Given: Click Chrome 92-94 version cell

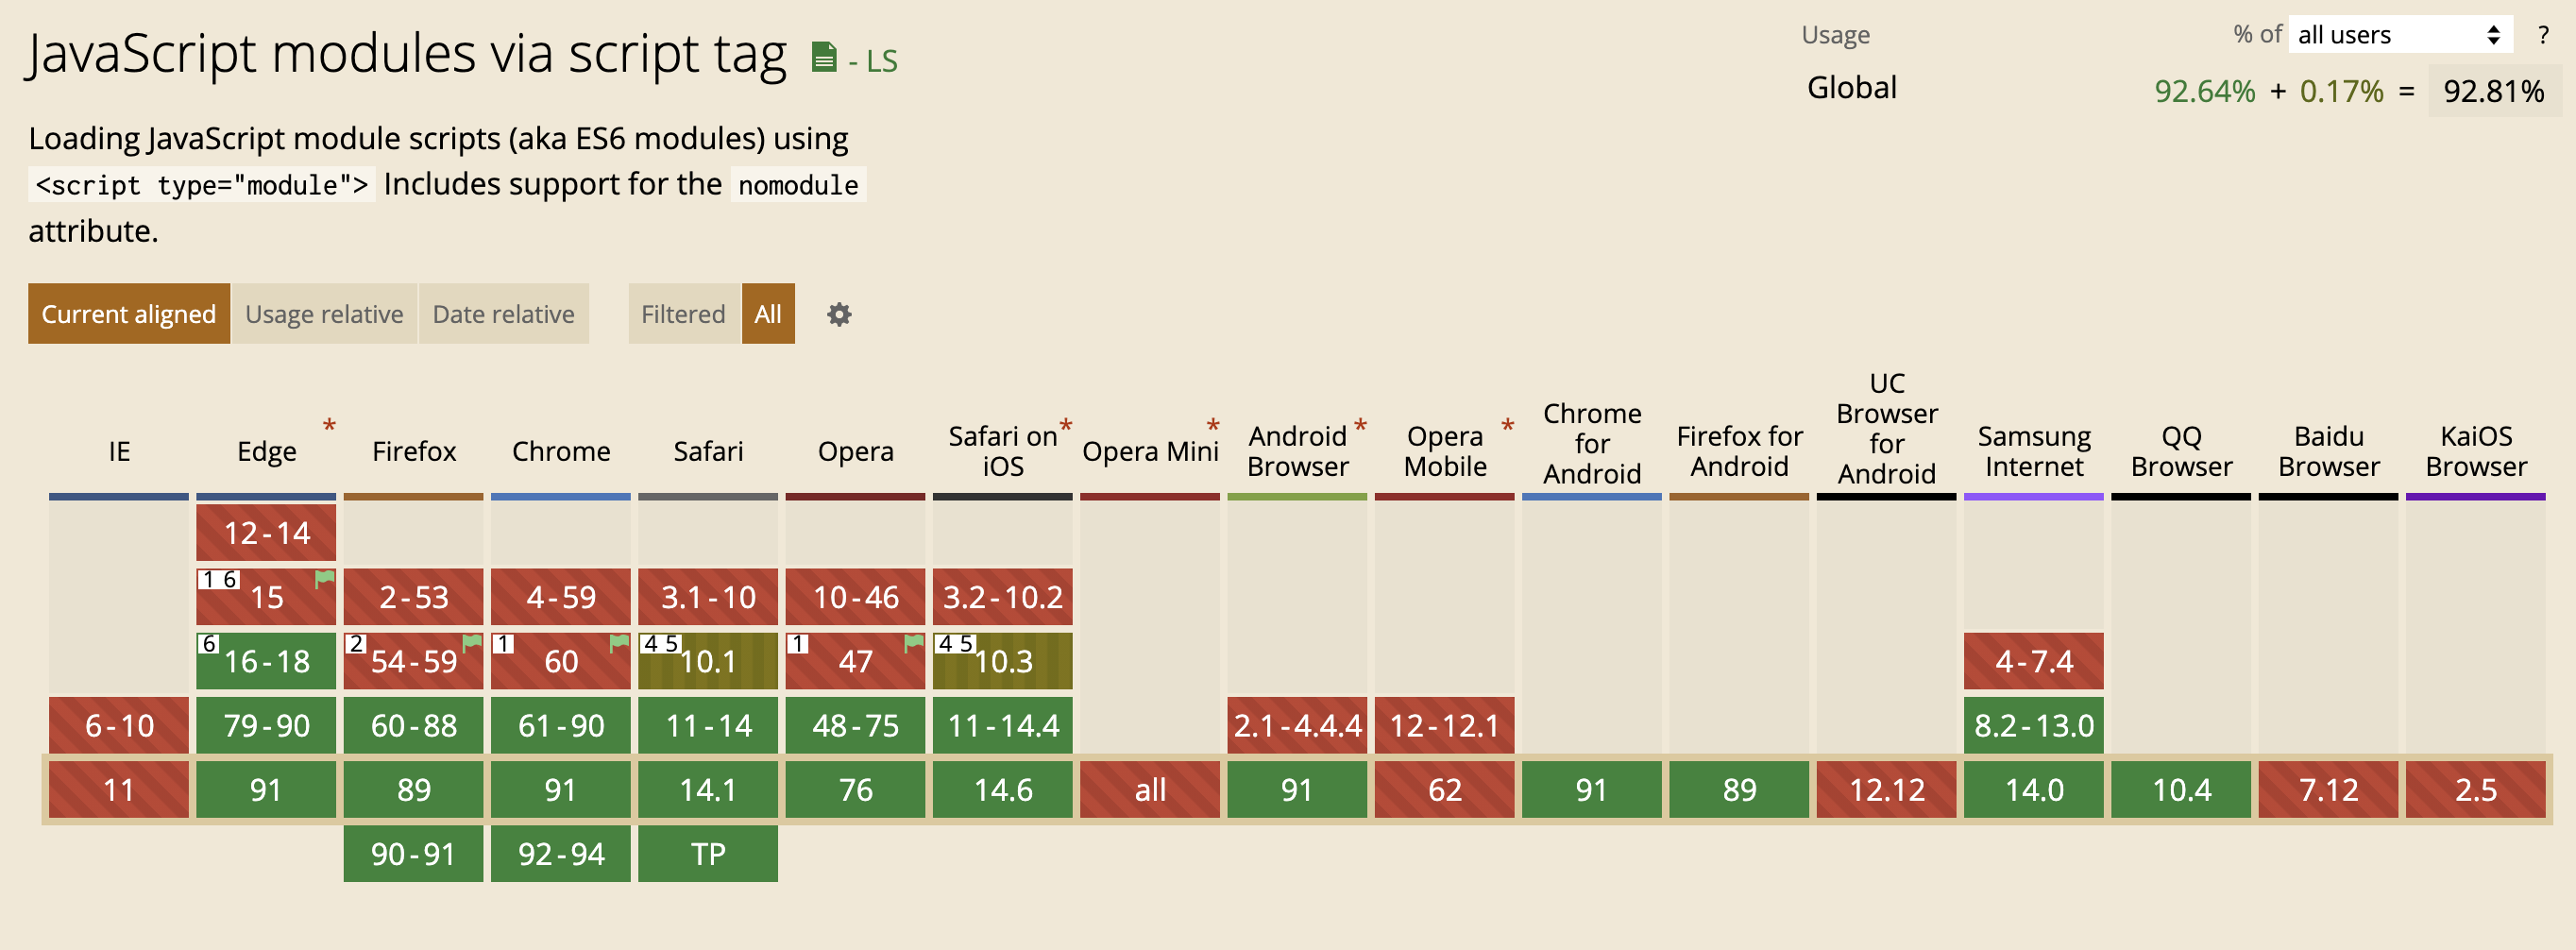Looking at the screenshot, I should coord(561,853).
